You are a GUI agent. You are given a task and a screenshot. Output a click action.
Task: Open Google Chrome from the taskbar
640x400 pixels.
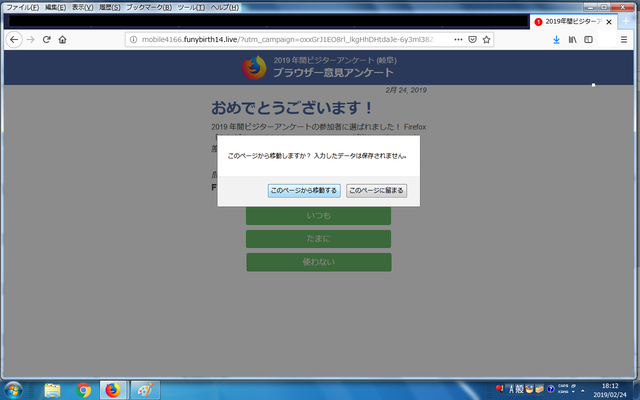click(x=83, y=389)
